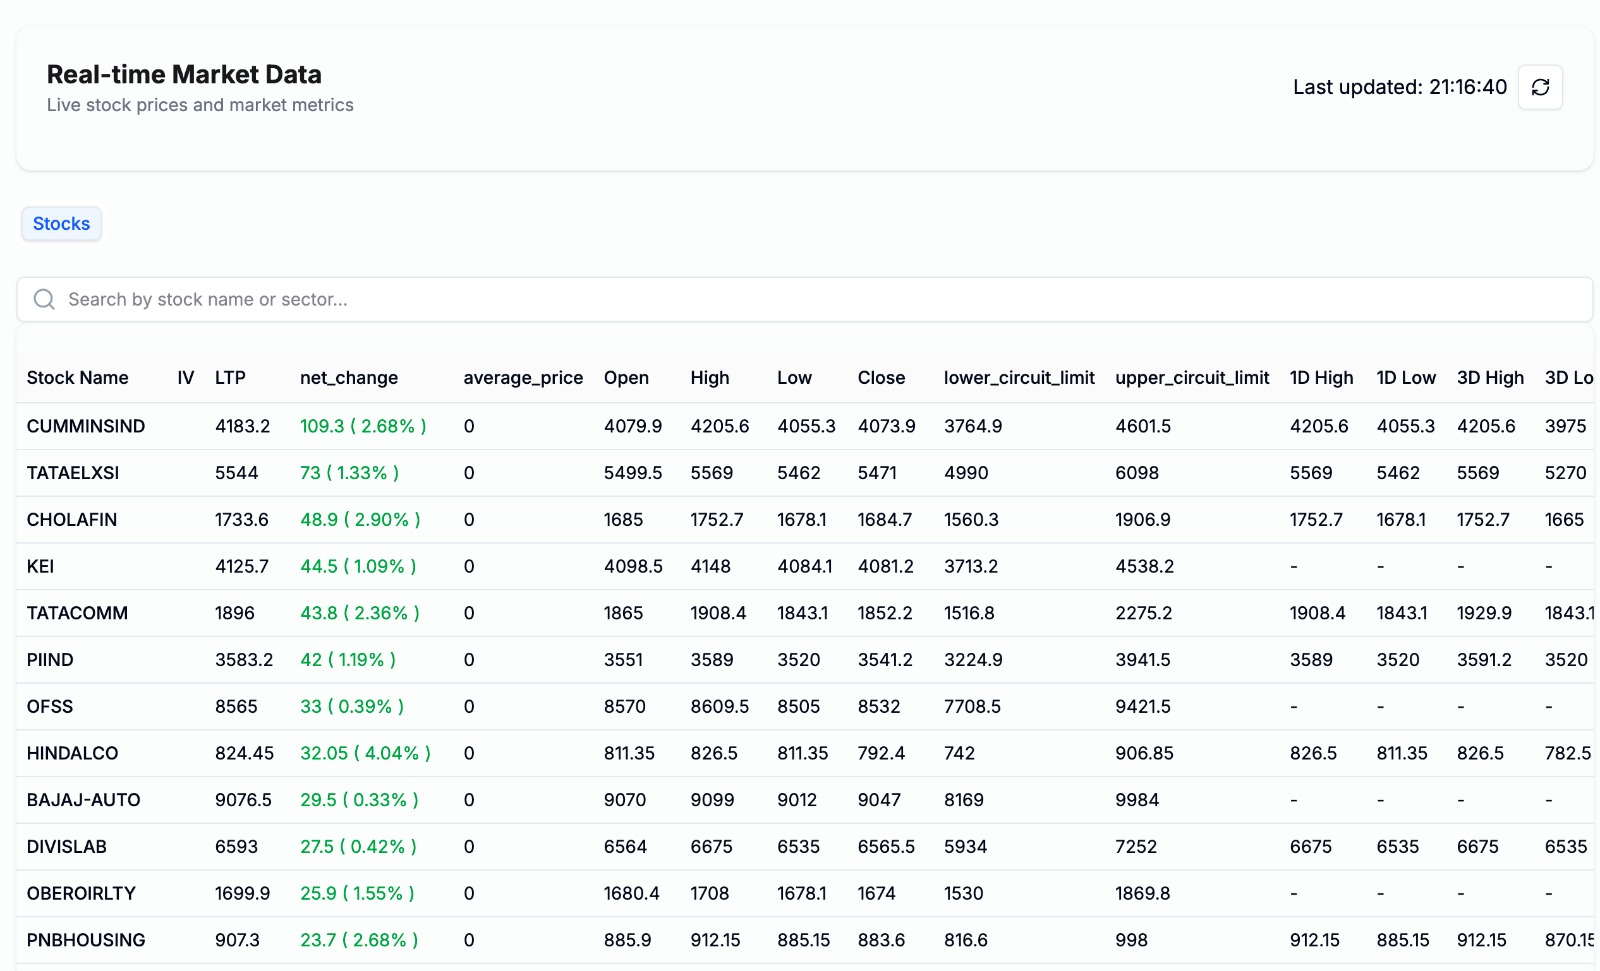The height and width of the screenshot is (971, 1600).
Task: Sort by net_change column header
Action: click(348, 378)
